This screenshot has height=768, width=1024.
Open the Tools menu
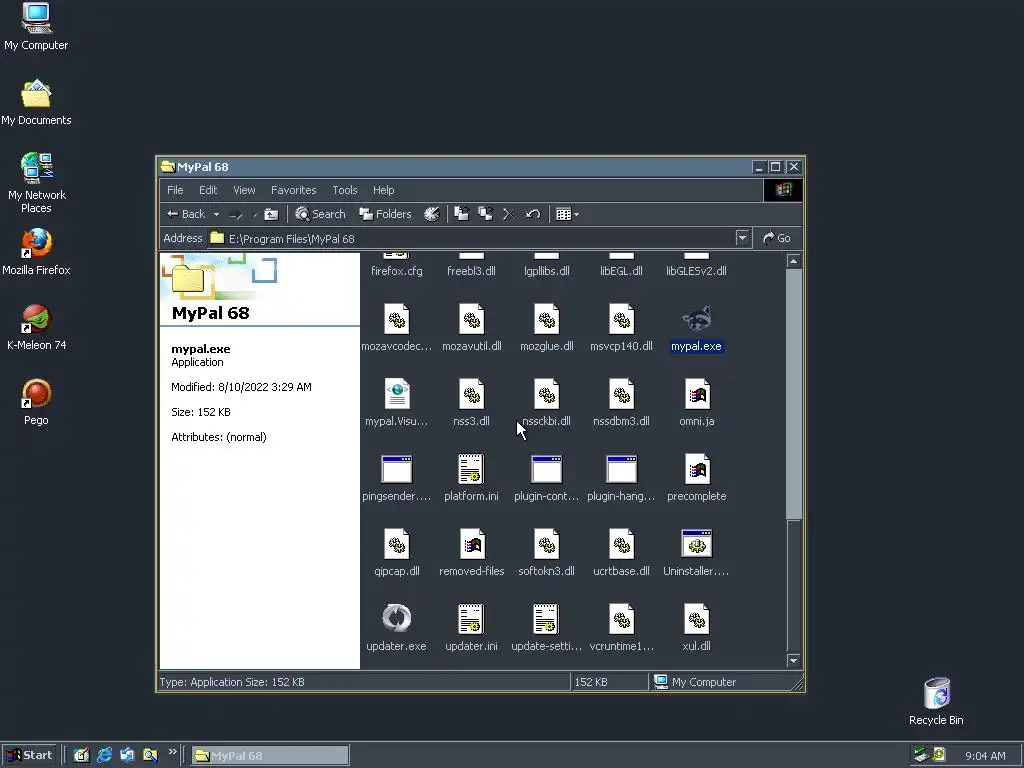(x=345, y=190)
